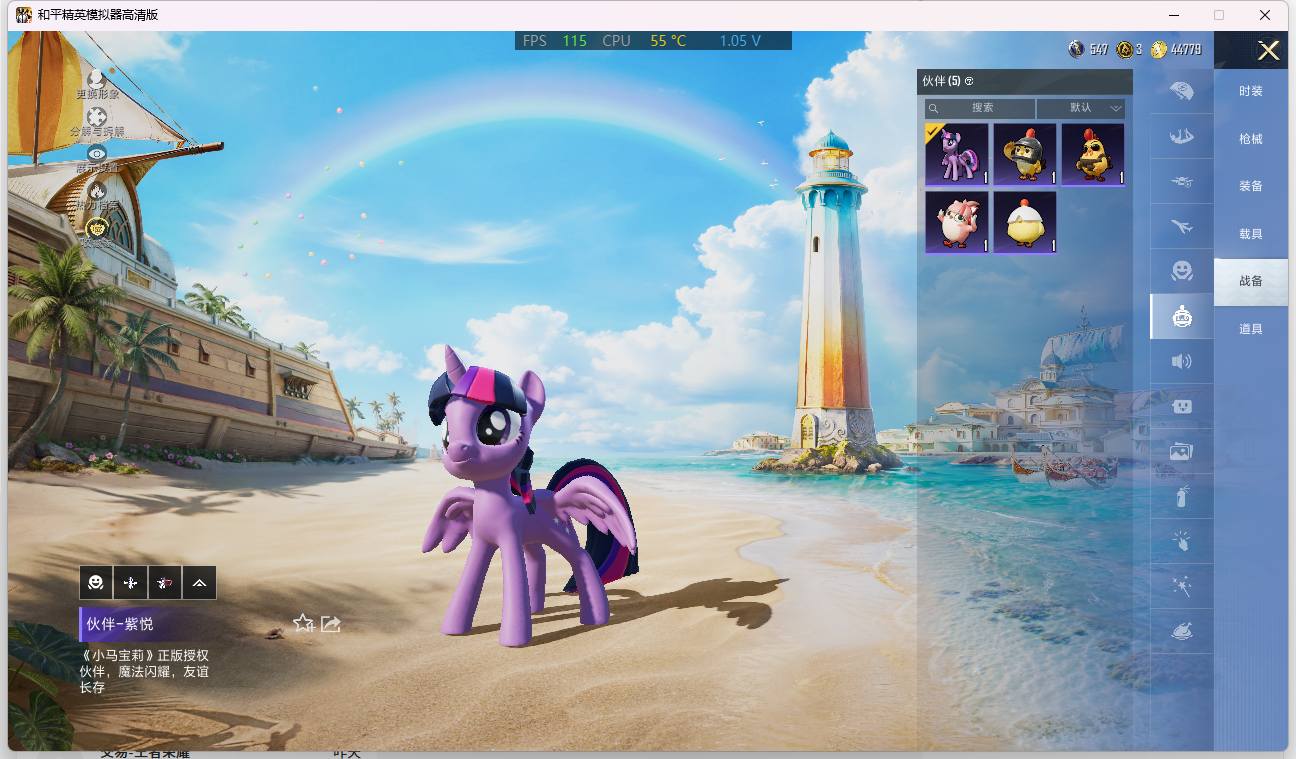The height and width of the screenshot is (759, 1296).
Task: Open the 热力档案 flame icon
Action: [97, 190]
